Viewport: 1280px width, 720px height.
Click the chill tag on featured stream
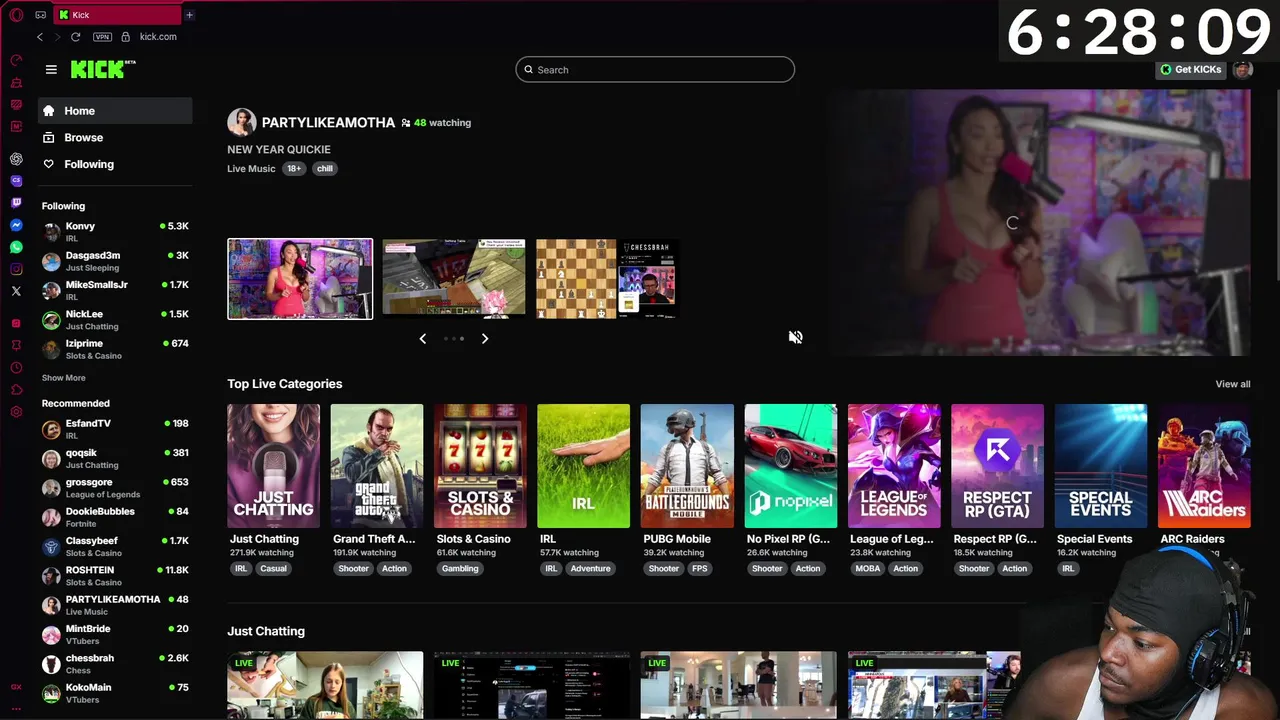click(325, 169)
